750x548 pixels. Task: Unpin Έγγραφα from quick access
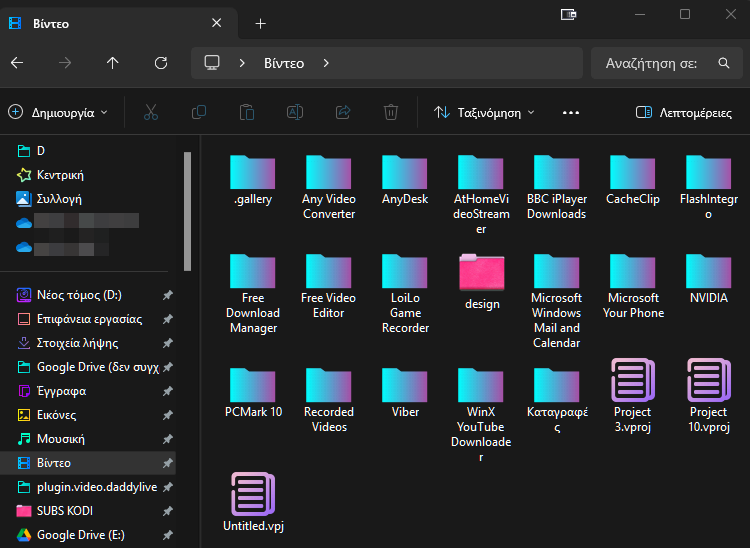(167, 391)
